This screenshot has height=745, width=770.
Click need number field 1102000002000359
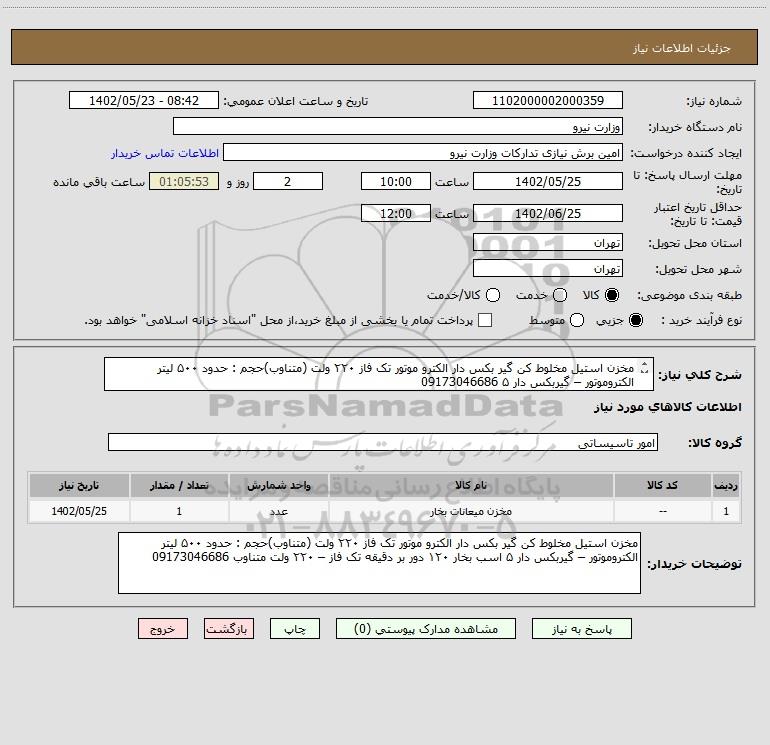click(x=548, y=100)
